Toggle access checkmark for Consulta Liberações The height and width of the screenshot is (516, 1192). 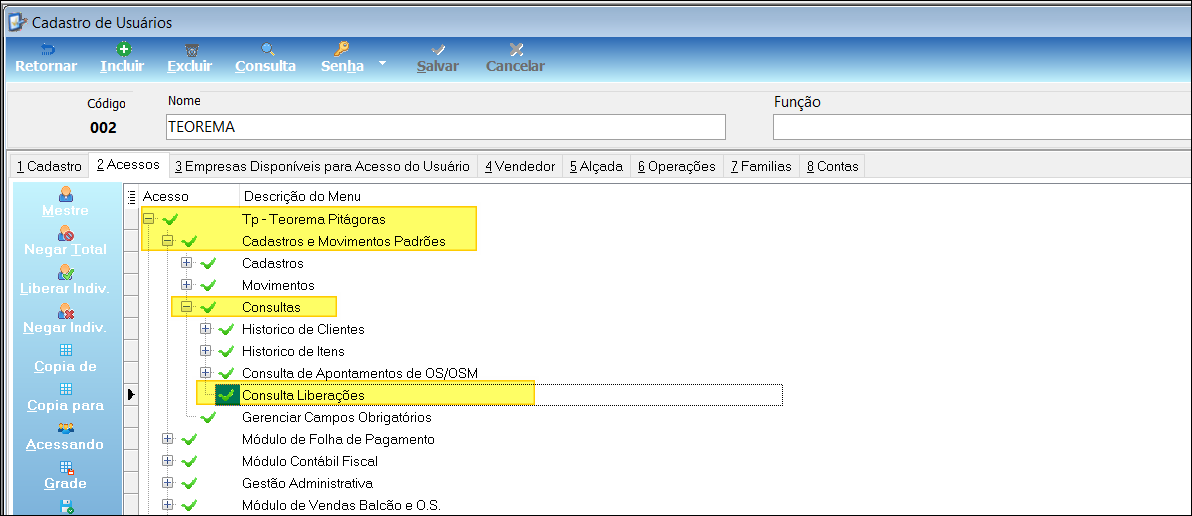pyautogui.click(x=226, y=395)
